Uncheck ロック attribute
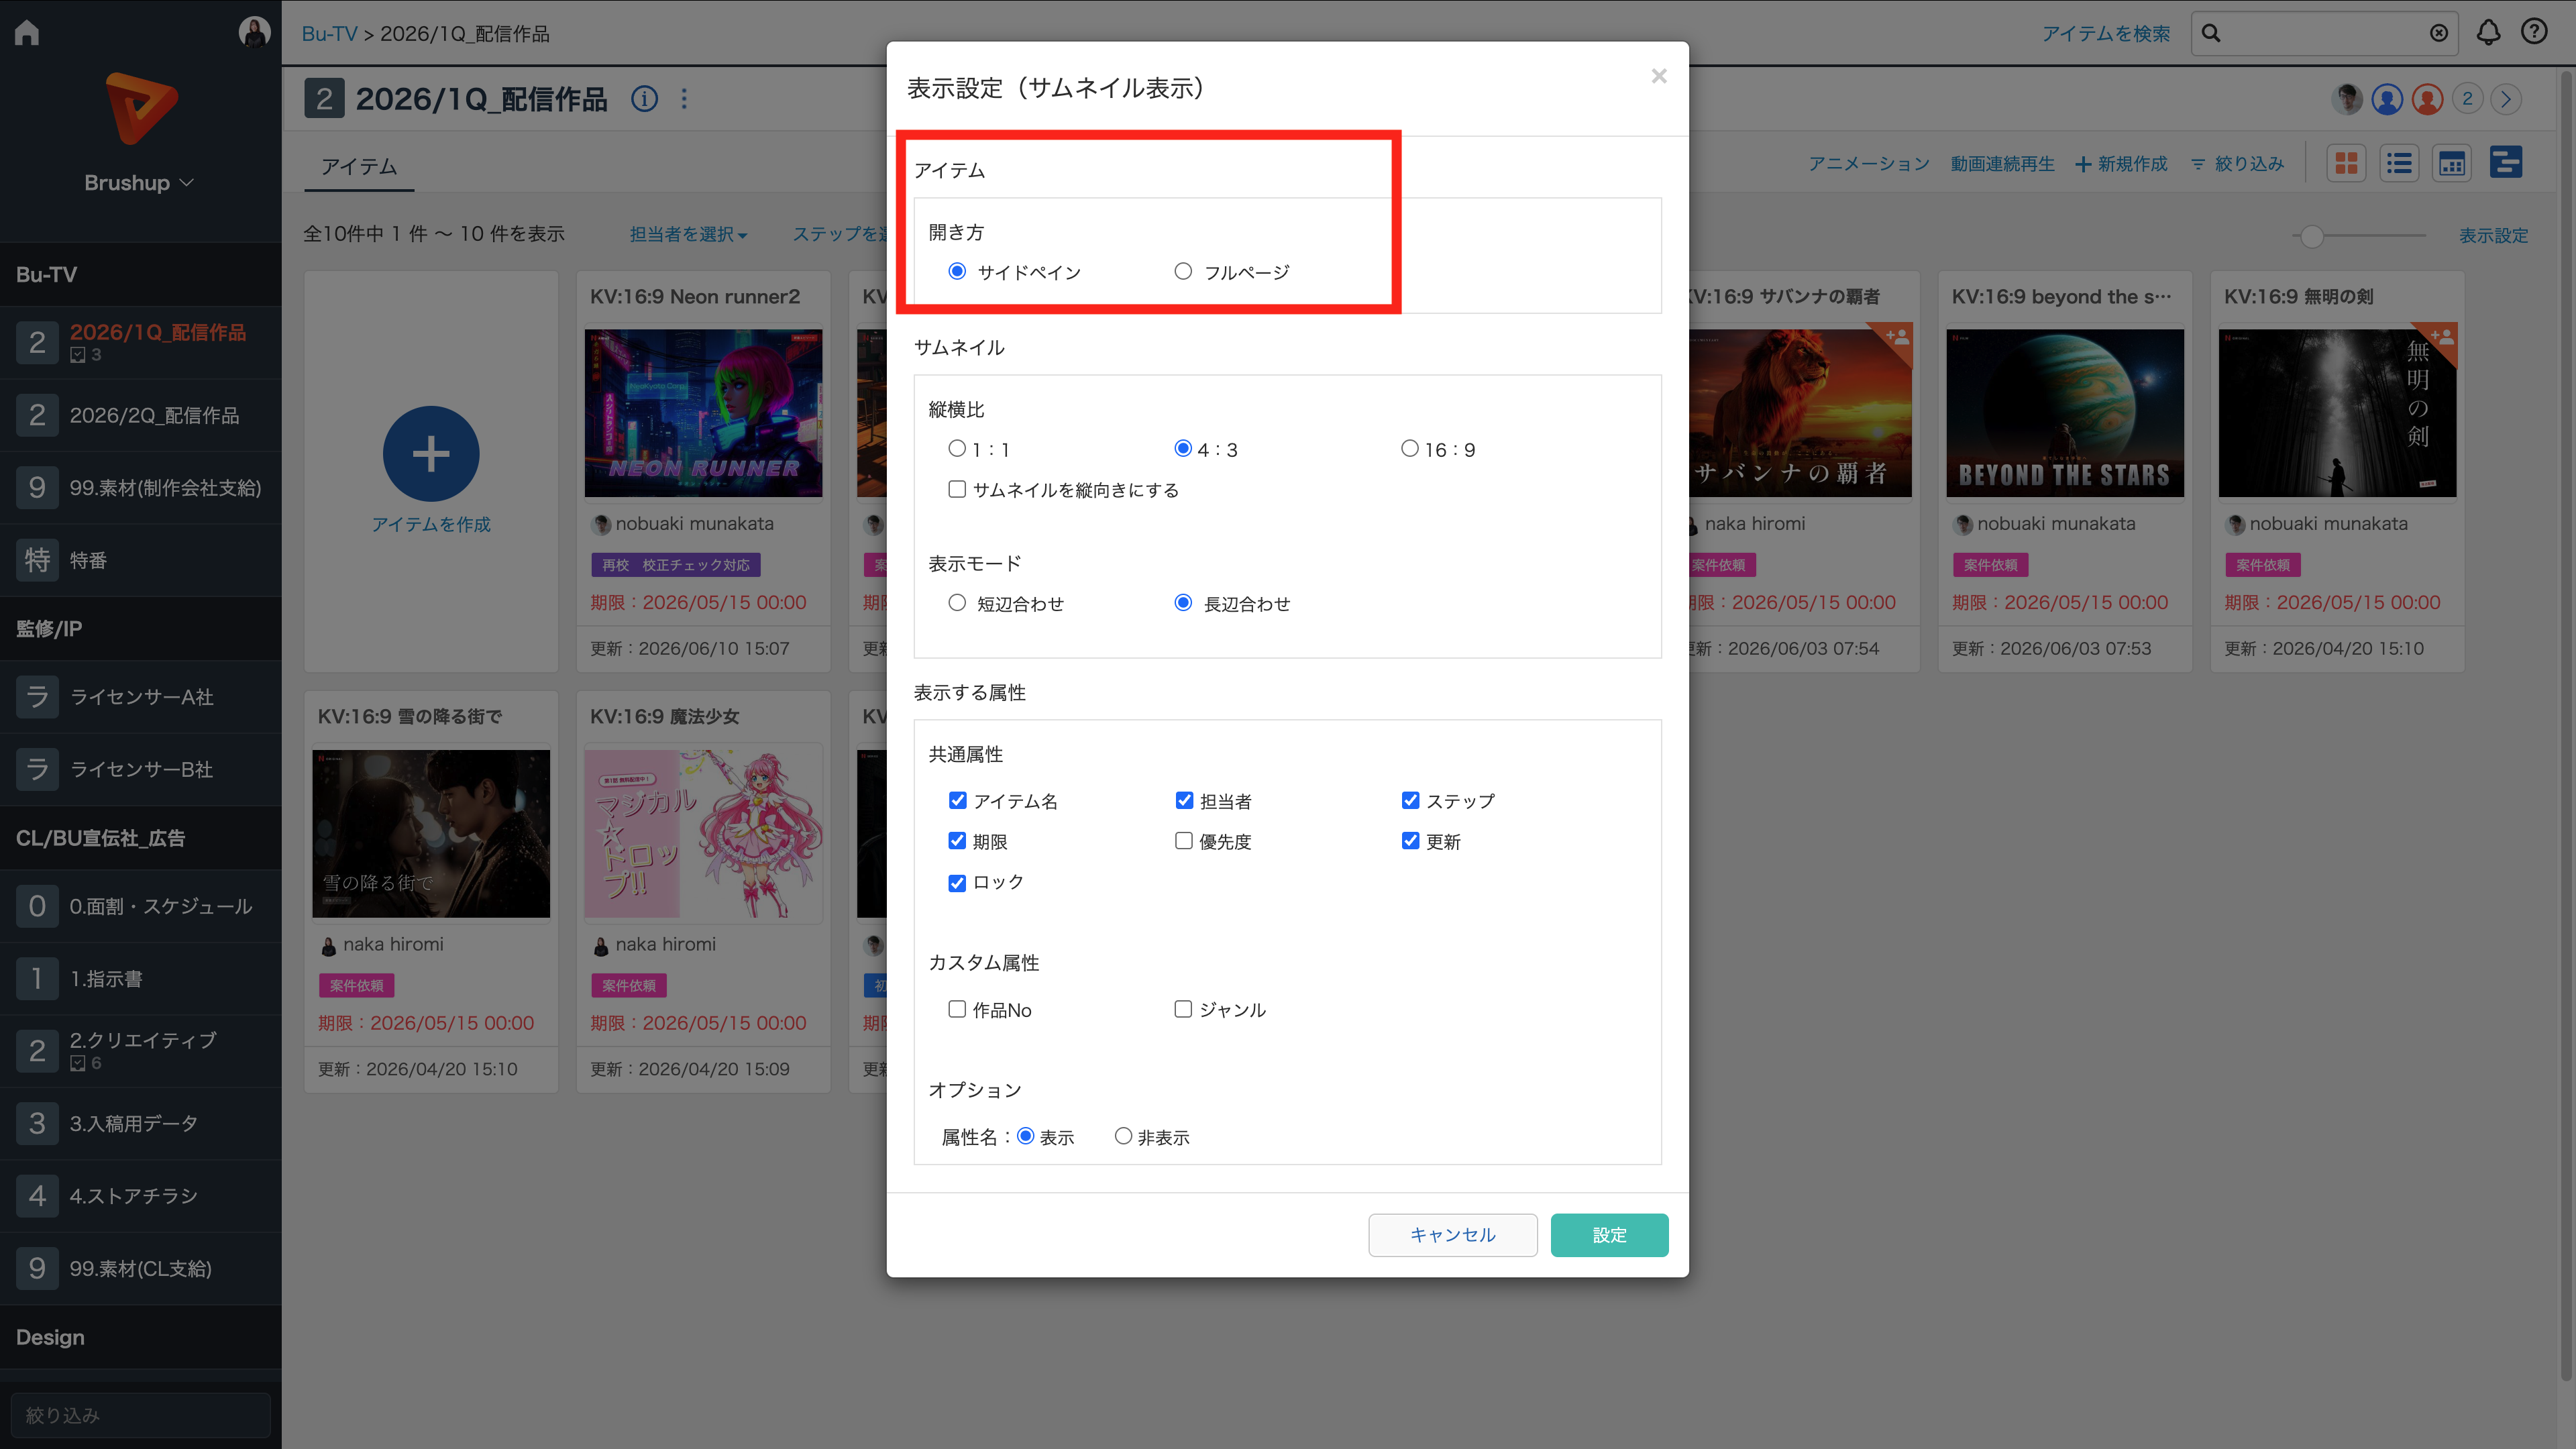Screen dimensions: 2576x1449 [957, 882]
